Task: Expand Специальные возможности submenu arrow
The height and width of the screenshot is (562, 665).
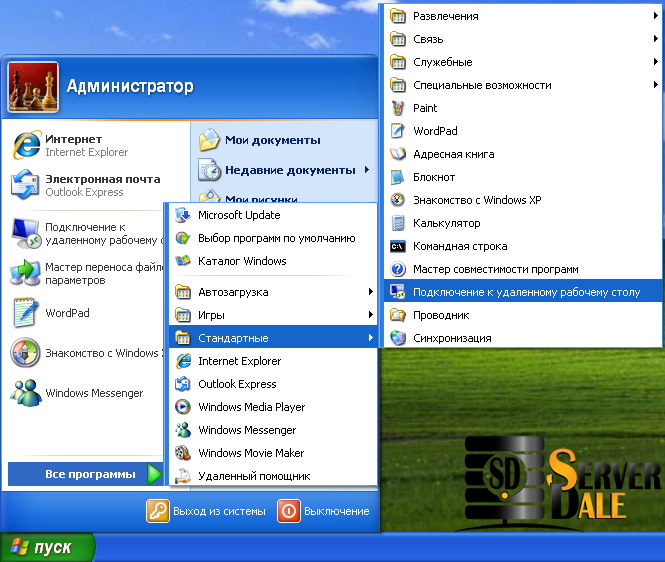Action: click(656, 85)
